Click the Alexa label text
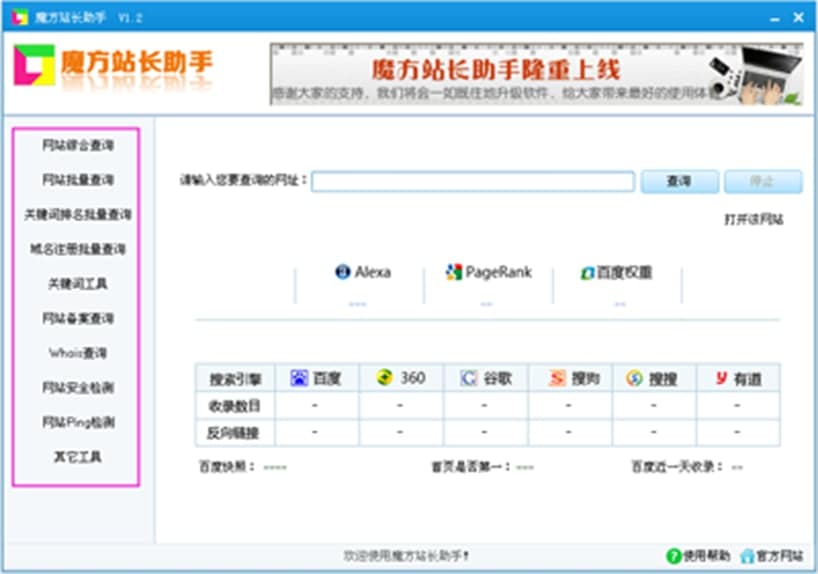Screen dimensions: 818x574 (372, 272)
